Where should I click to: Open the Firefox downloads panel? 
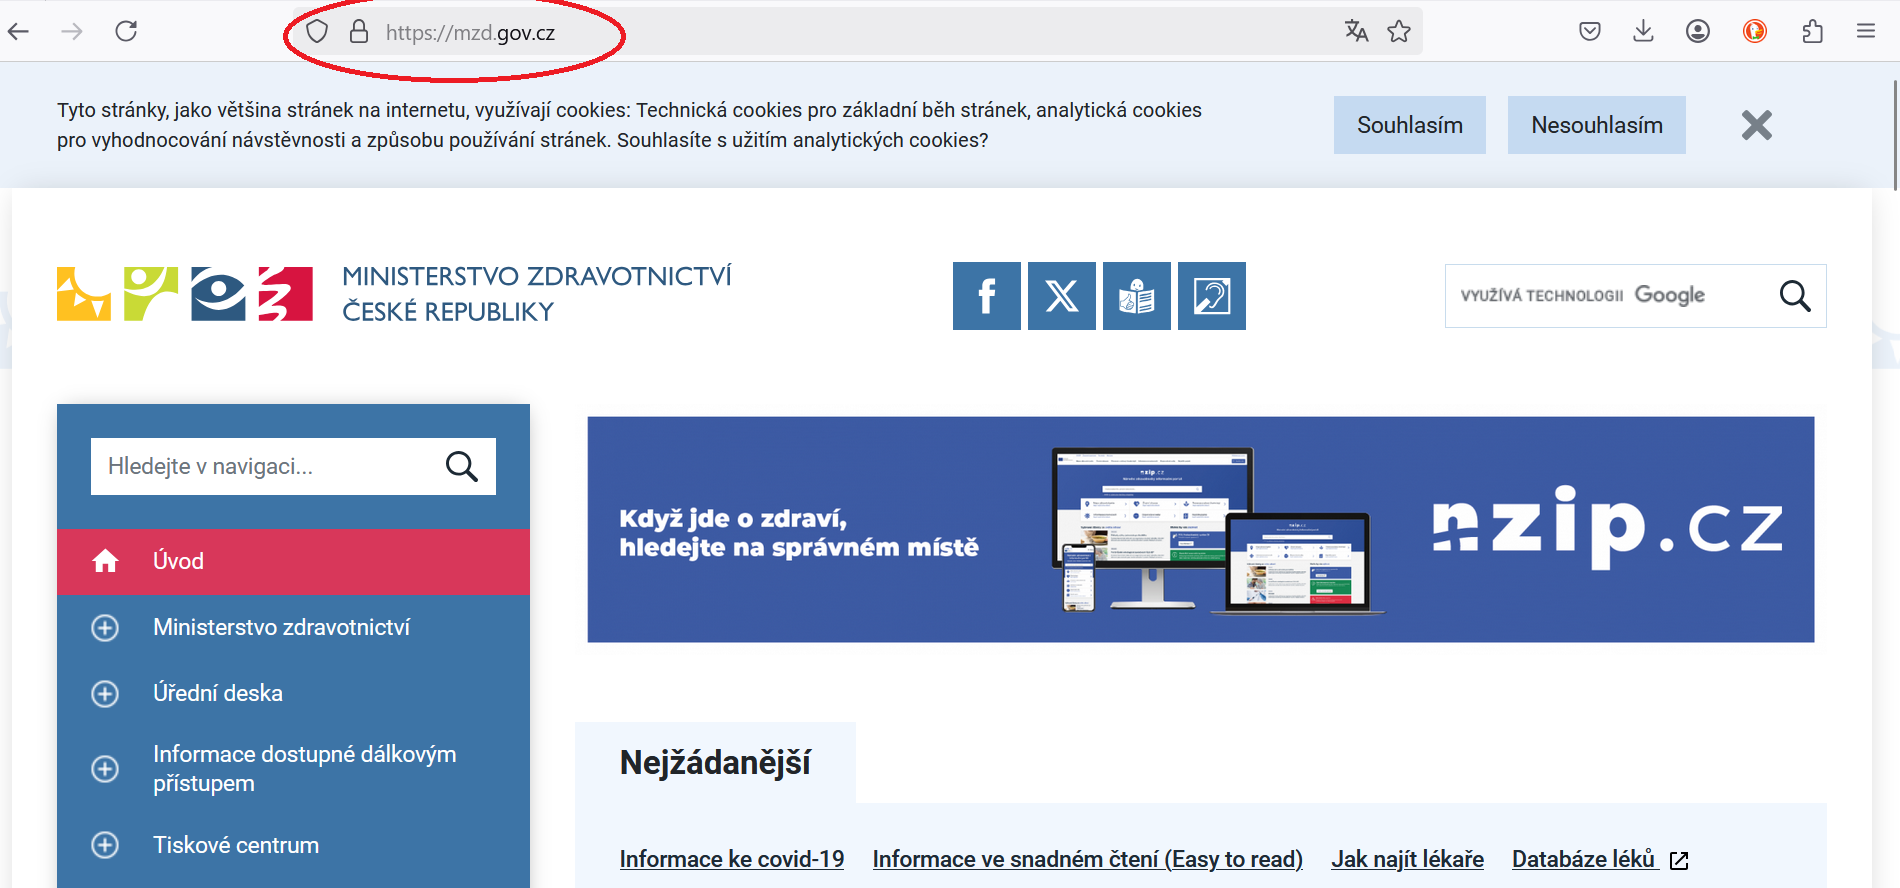(1643, 32)
